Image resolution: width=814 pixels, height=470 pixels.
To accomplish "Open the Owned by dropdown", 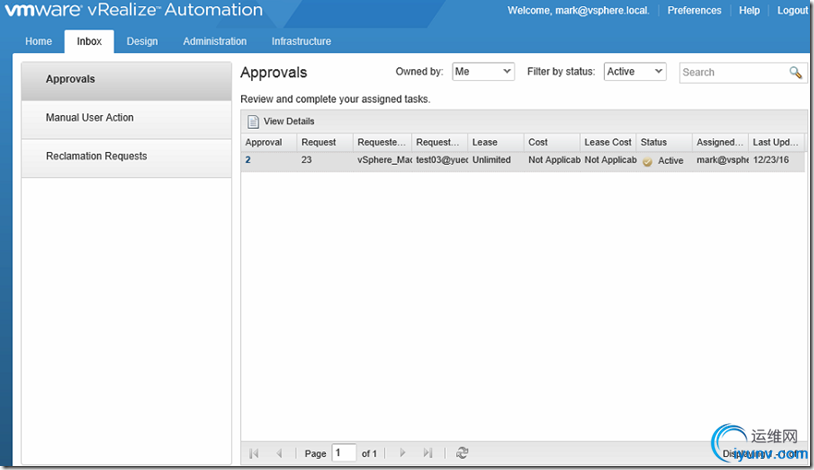I will (x=483, y=72).
